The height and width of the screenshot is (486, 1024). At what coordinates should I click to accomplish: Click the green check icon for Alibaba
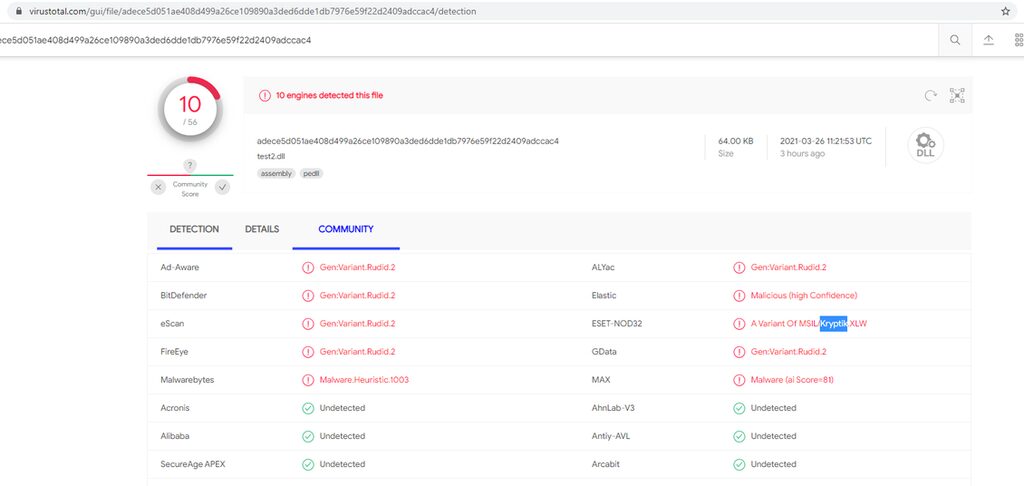click(308, 436)
